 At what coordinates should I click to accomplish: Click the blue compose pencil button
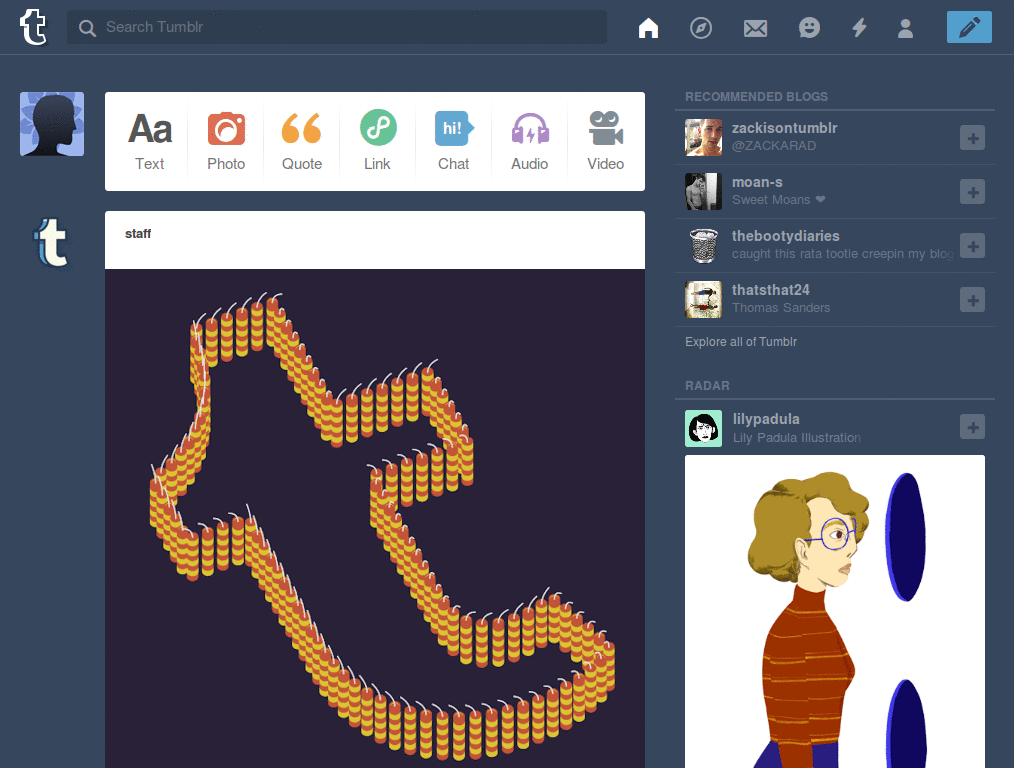click(x=969, y=27)
